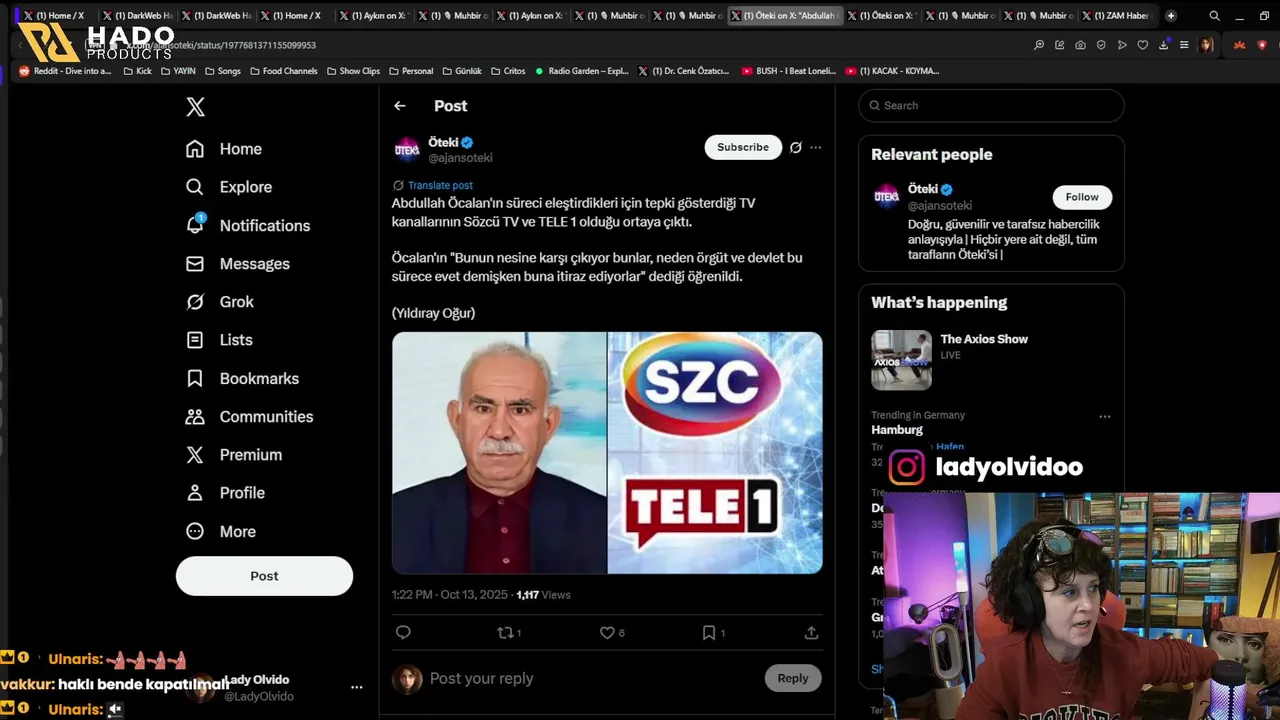Click the shield check icon in toolbar

(x=1101, y=45)
